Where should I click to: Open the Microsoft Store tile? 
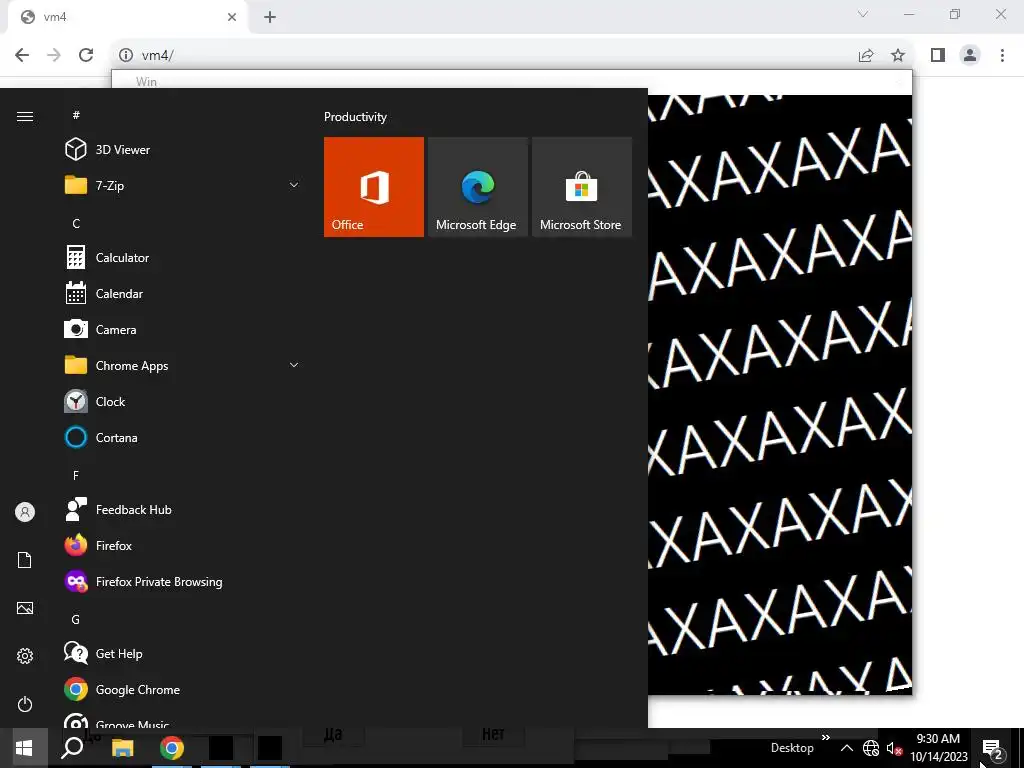pos(582,187)
